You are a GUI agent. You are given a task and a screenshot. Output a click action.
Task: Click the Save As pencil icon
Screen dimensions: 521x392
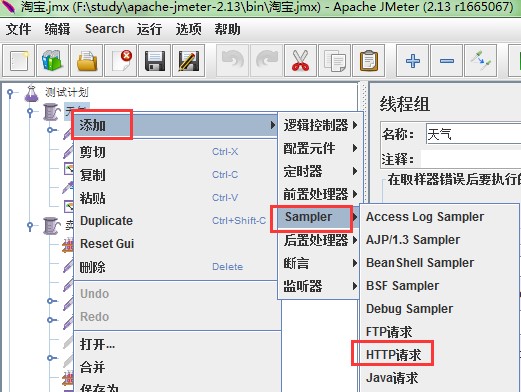(x=189, y=61)
